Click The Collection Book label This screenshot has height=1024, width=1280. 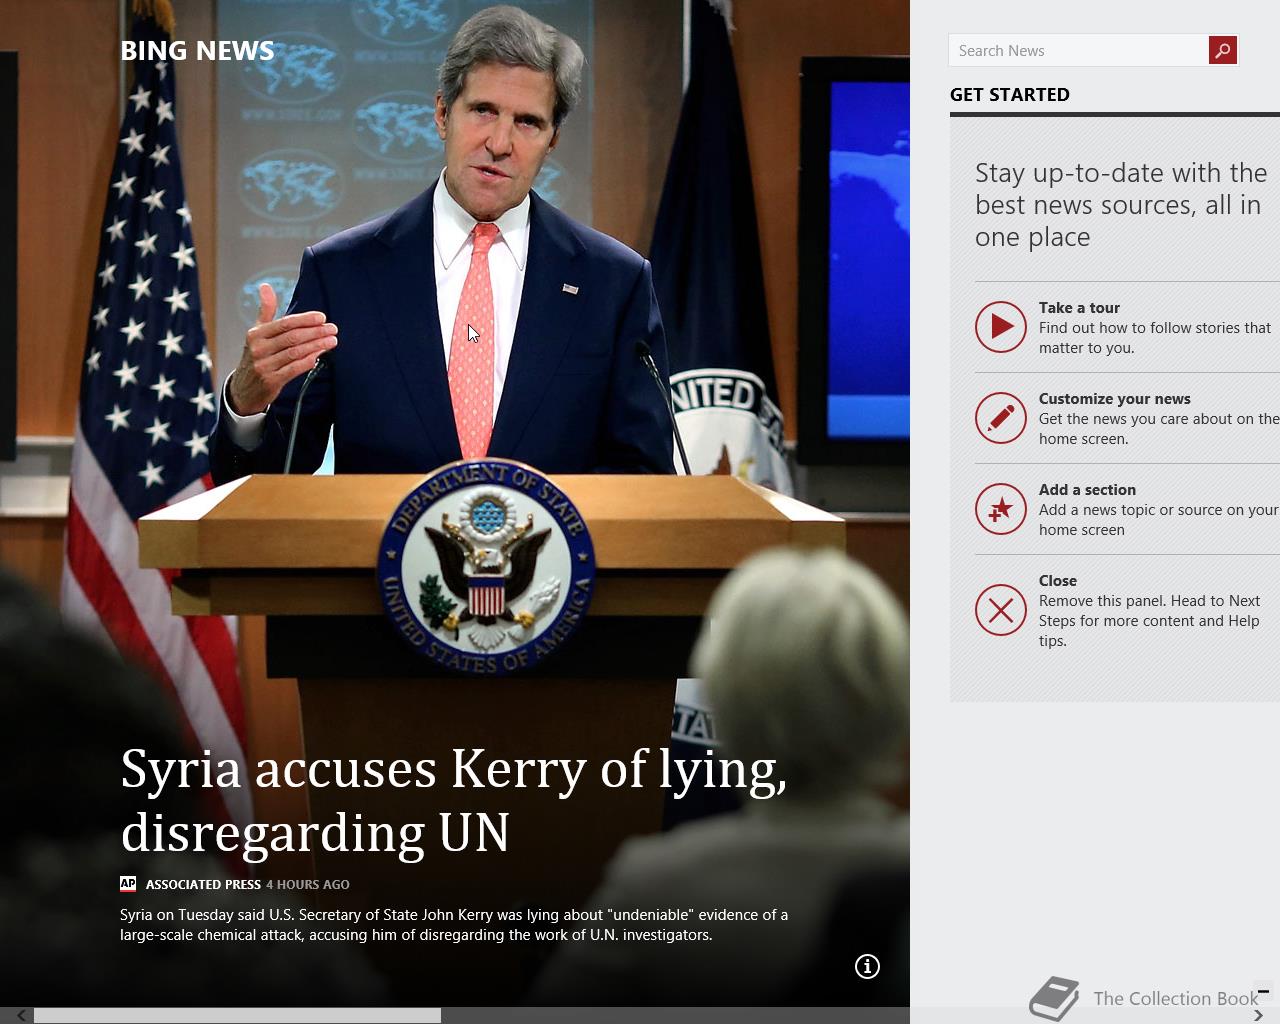(x=1176, y=998)
